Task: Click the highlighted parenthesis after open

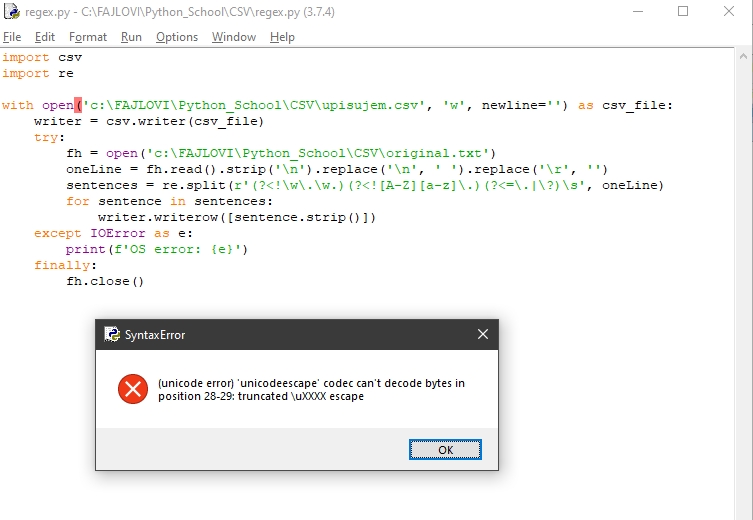Action: [x=78, y=105]
